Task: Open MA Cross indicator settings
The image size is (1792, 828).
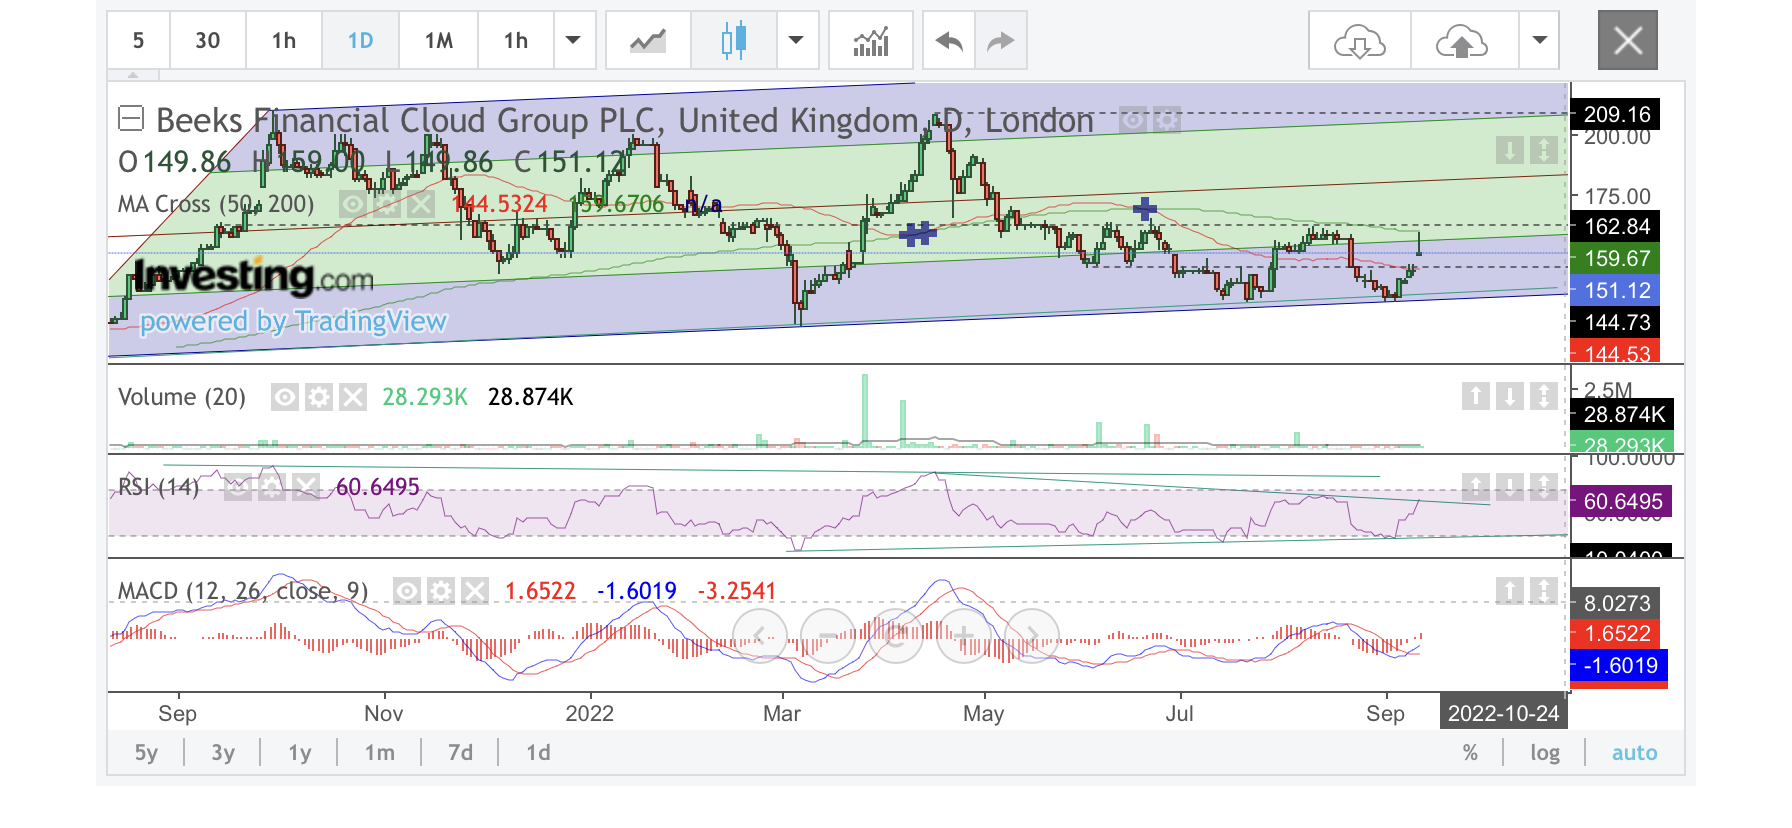Action: click(x=386, y=205)
